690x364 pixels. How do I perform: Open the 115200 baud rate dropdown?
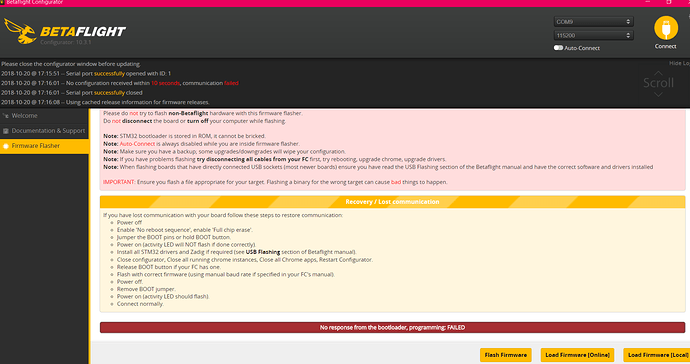click(x=593, y=35)
